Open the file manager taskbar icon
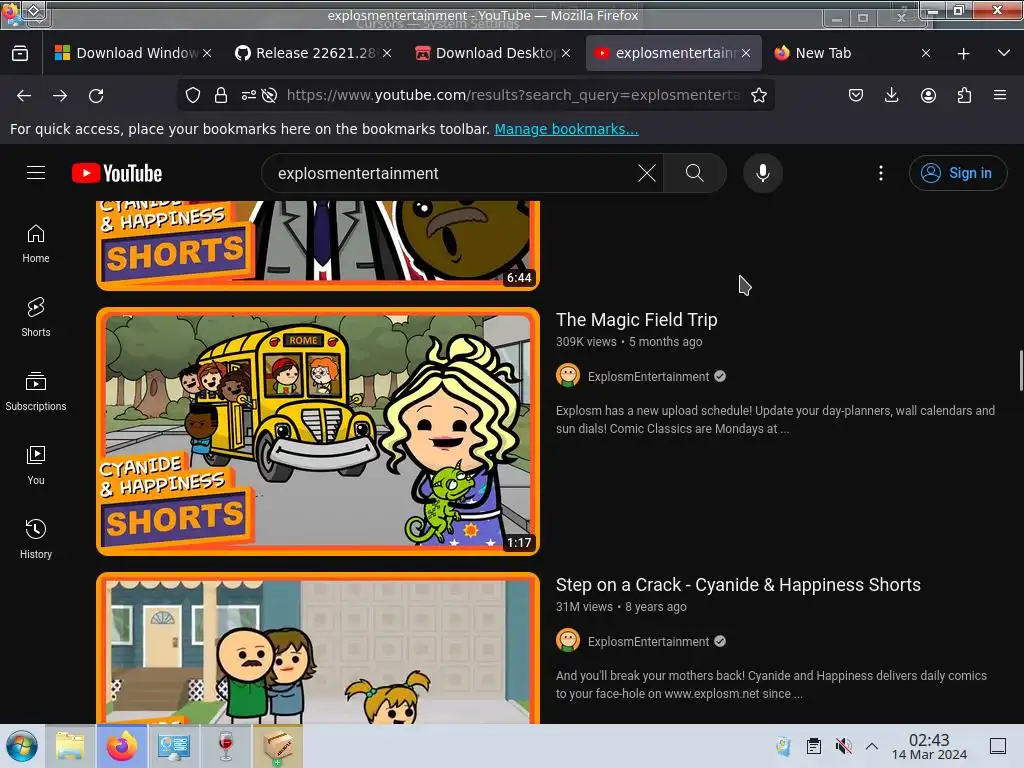The height and width of the screenshot is (768, 1024). point(70,746)
